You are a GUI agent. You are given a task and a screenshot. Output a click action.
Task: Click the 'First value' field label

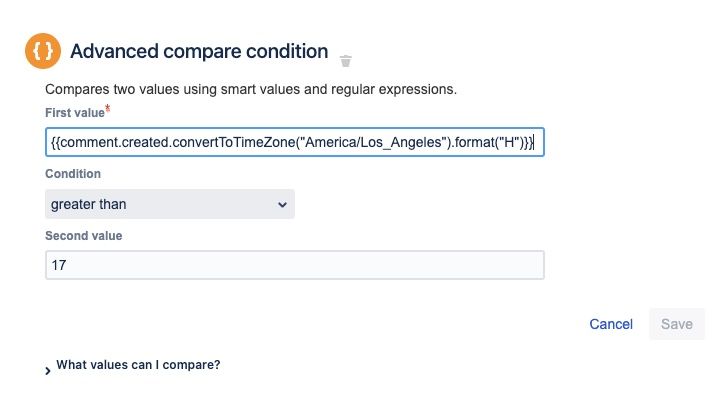click(74, 111)
